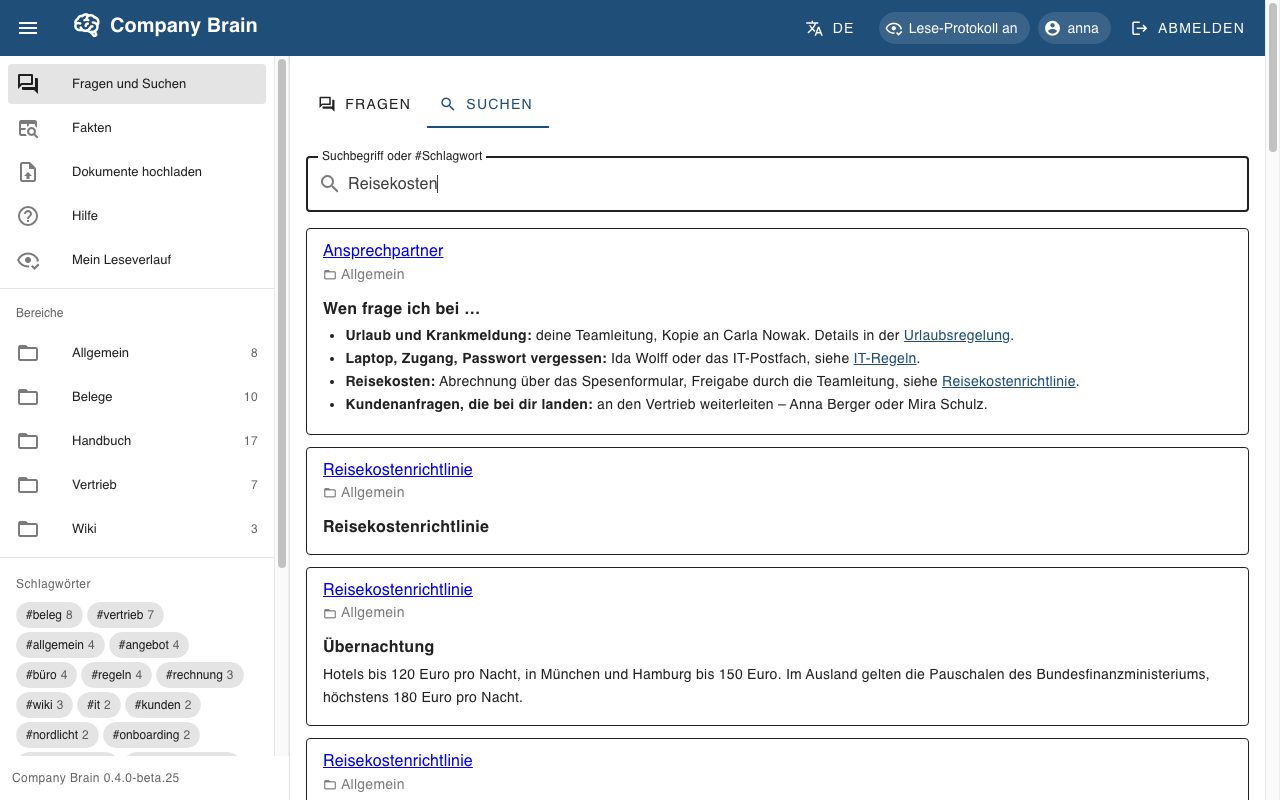Switch to the Fragen tab
1280x800 pixels.
pyautogui.click(x=364, y=104)
